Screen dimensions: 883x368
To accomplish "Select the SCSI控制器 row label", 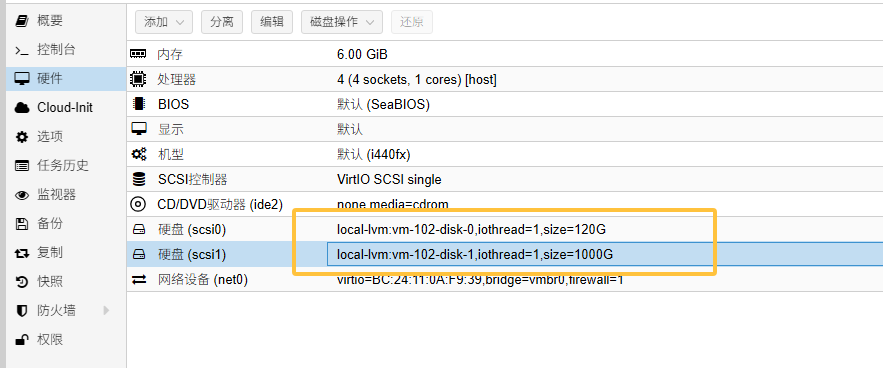I will click(x=193, y=180).
